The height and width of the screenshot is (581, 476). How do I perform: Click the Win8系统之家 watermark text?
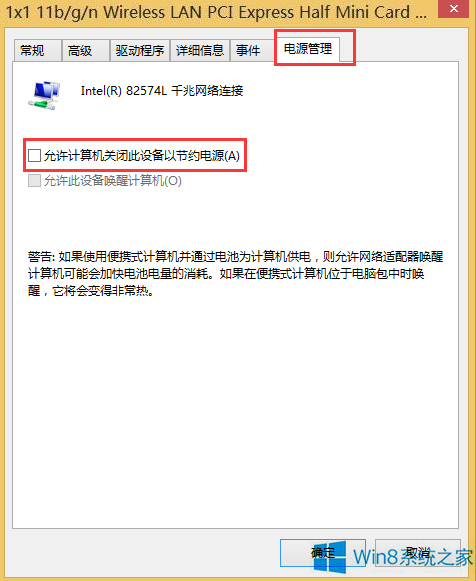pos(413,557)
